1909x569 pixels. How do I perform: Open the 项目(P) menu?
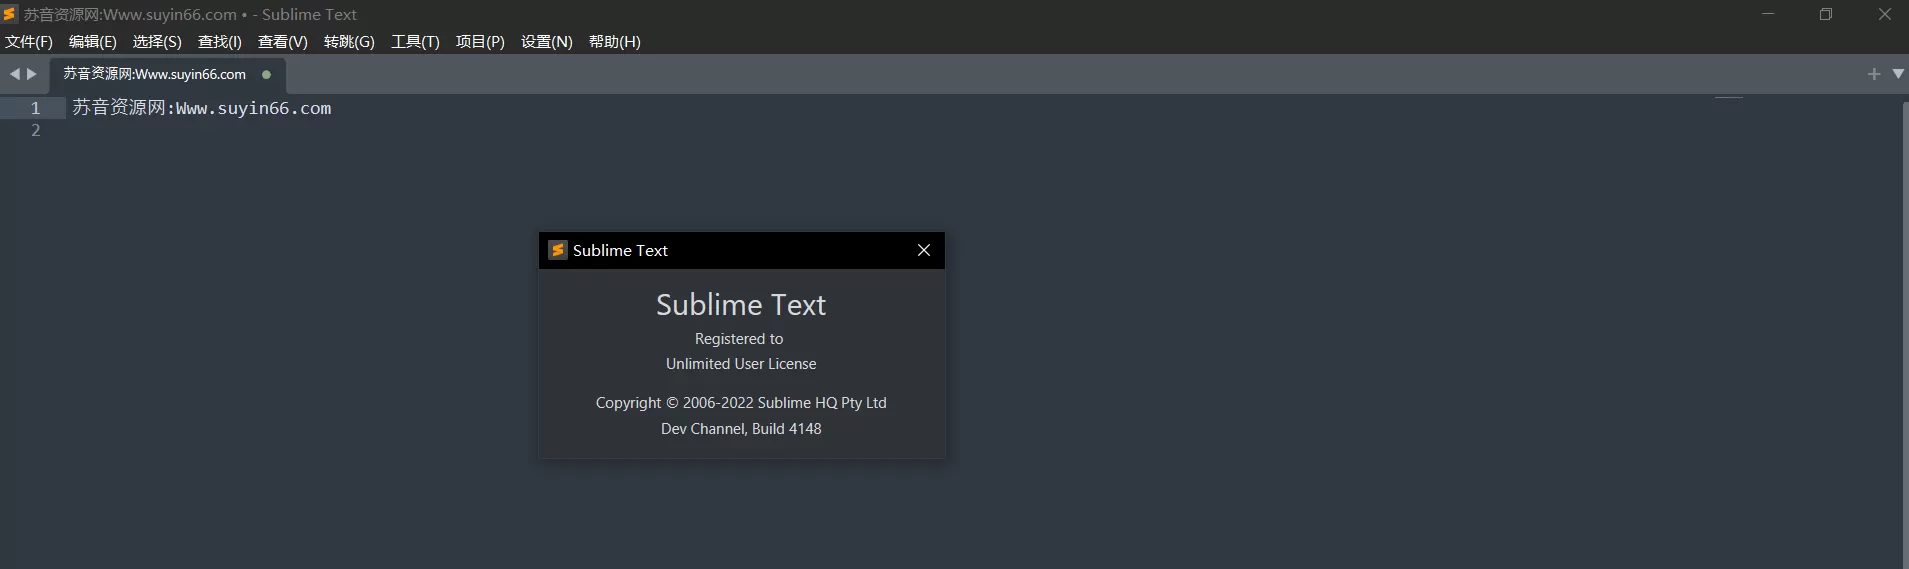click(480, 42)
